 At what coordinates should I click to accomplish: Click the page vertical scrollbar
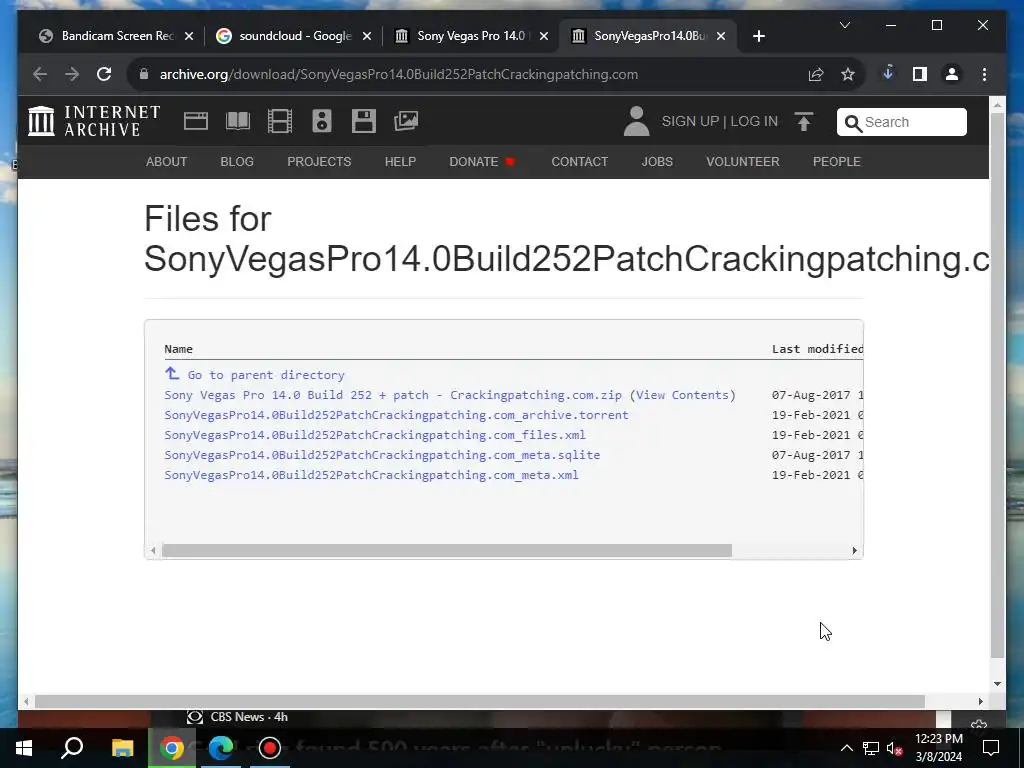pos(997,385)
